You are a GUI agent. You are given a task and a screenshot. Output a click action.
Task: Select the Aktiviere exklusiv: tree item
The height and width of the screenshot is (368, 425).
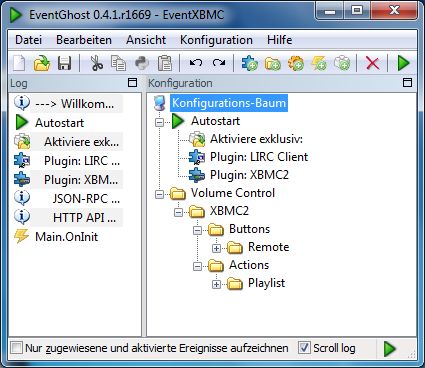click(256, 139)
